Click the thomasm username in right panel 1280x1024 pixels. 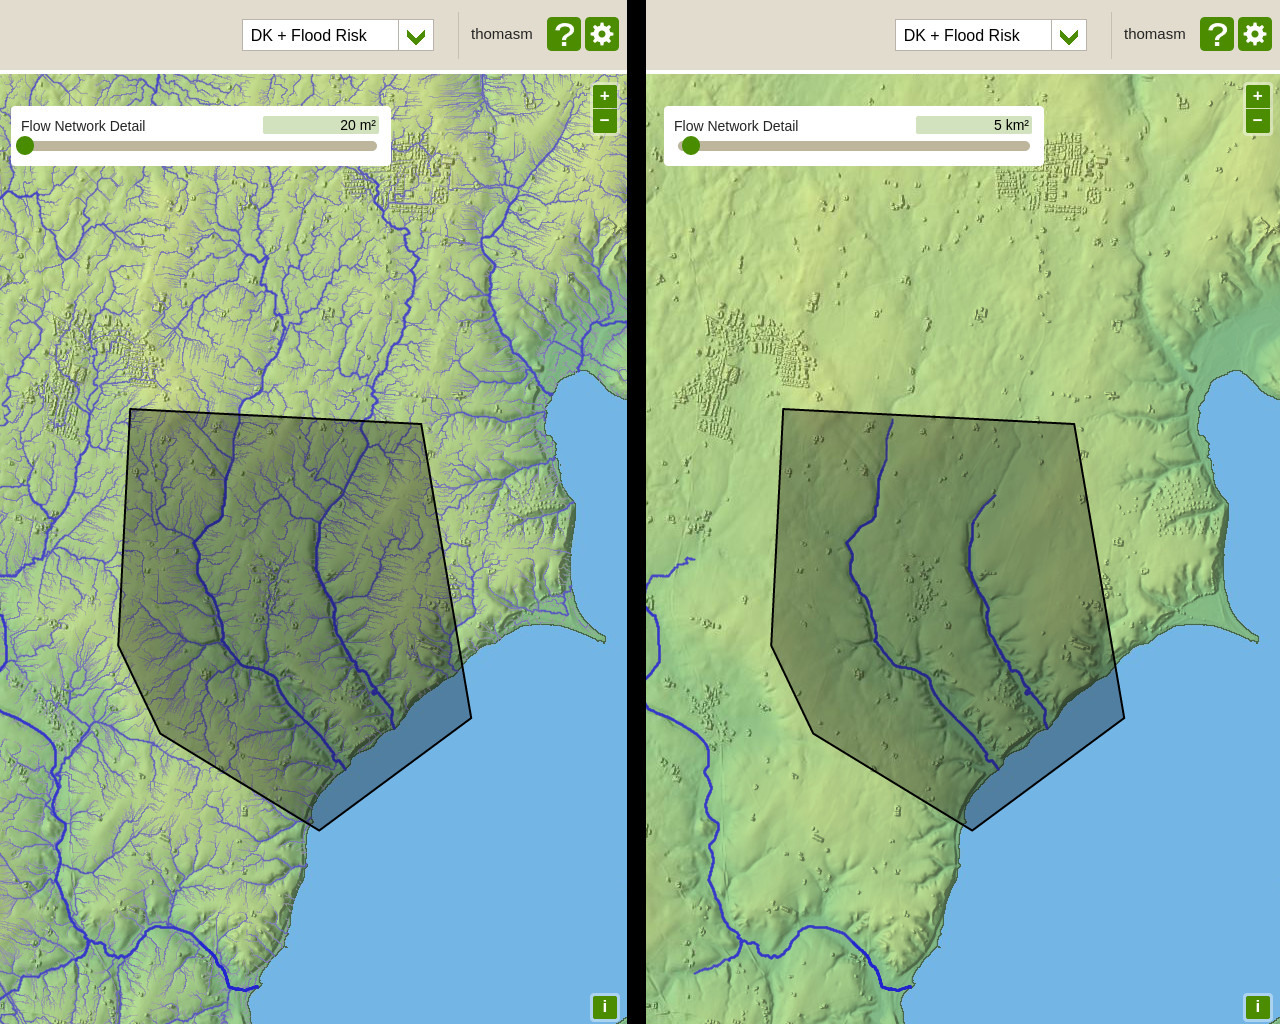1155,34
